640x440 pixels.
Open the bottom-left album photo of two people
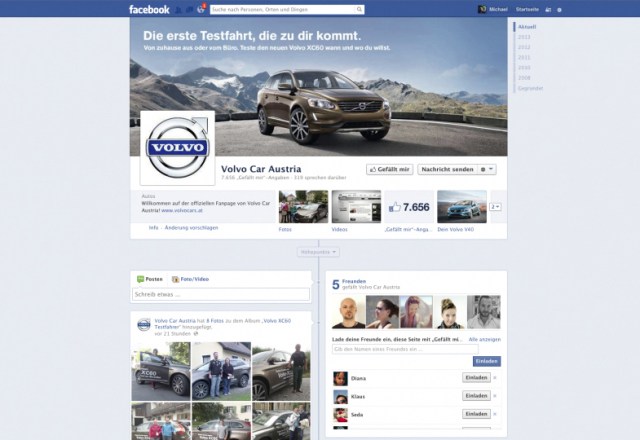coord(161,421)
